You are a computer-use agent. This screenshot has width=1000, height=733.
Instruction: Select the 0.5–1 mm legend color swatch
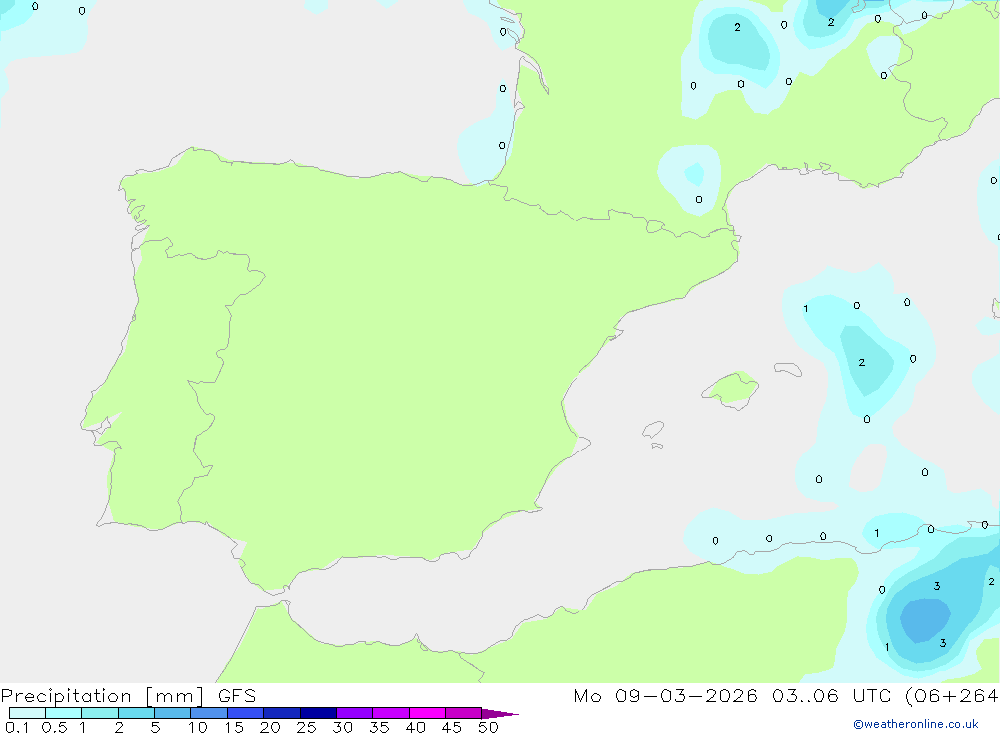click(63, 713)
